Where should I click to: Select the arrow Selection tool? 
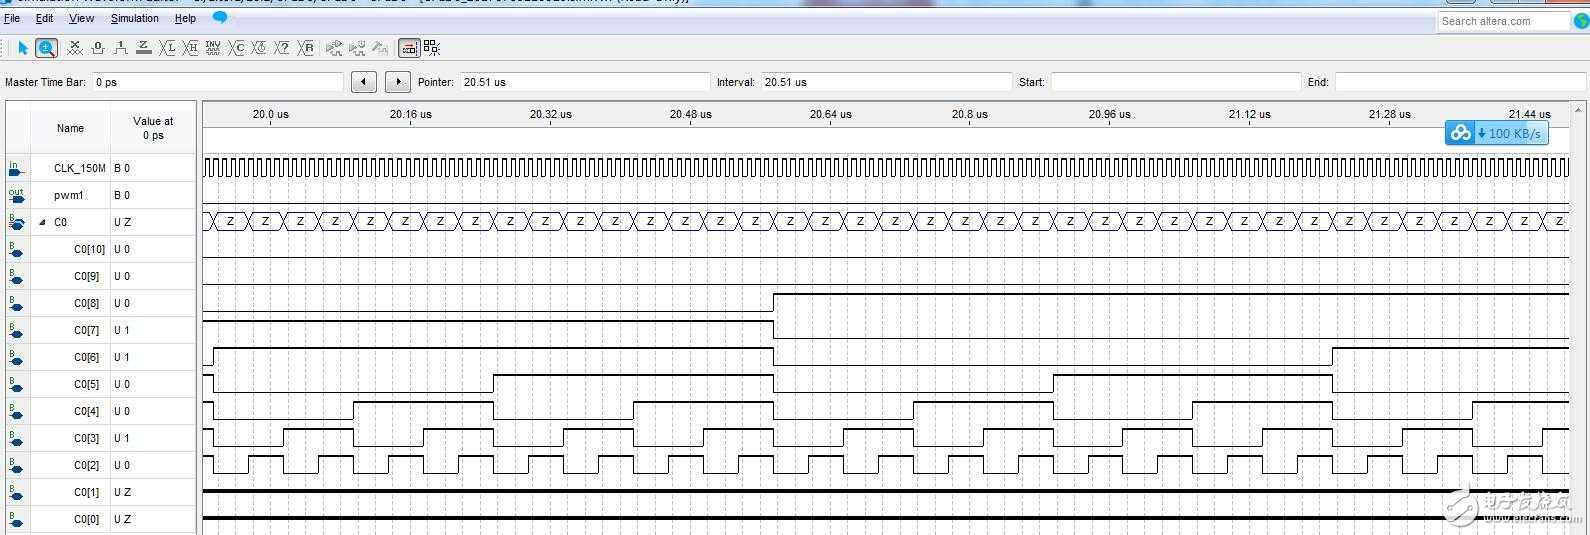23,47
